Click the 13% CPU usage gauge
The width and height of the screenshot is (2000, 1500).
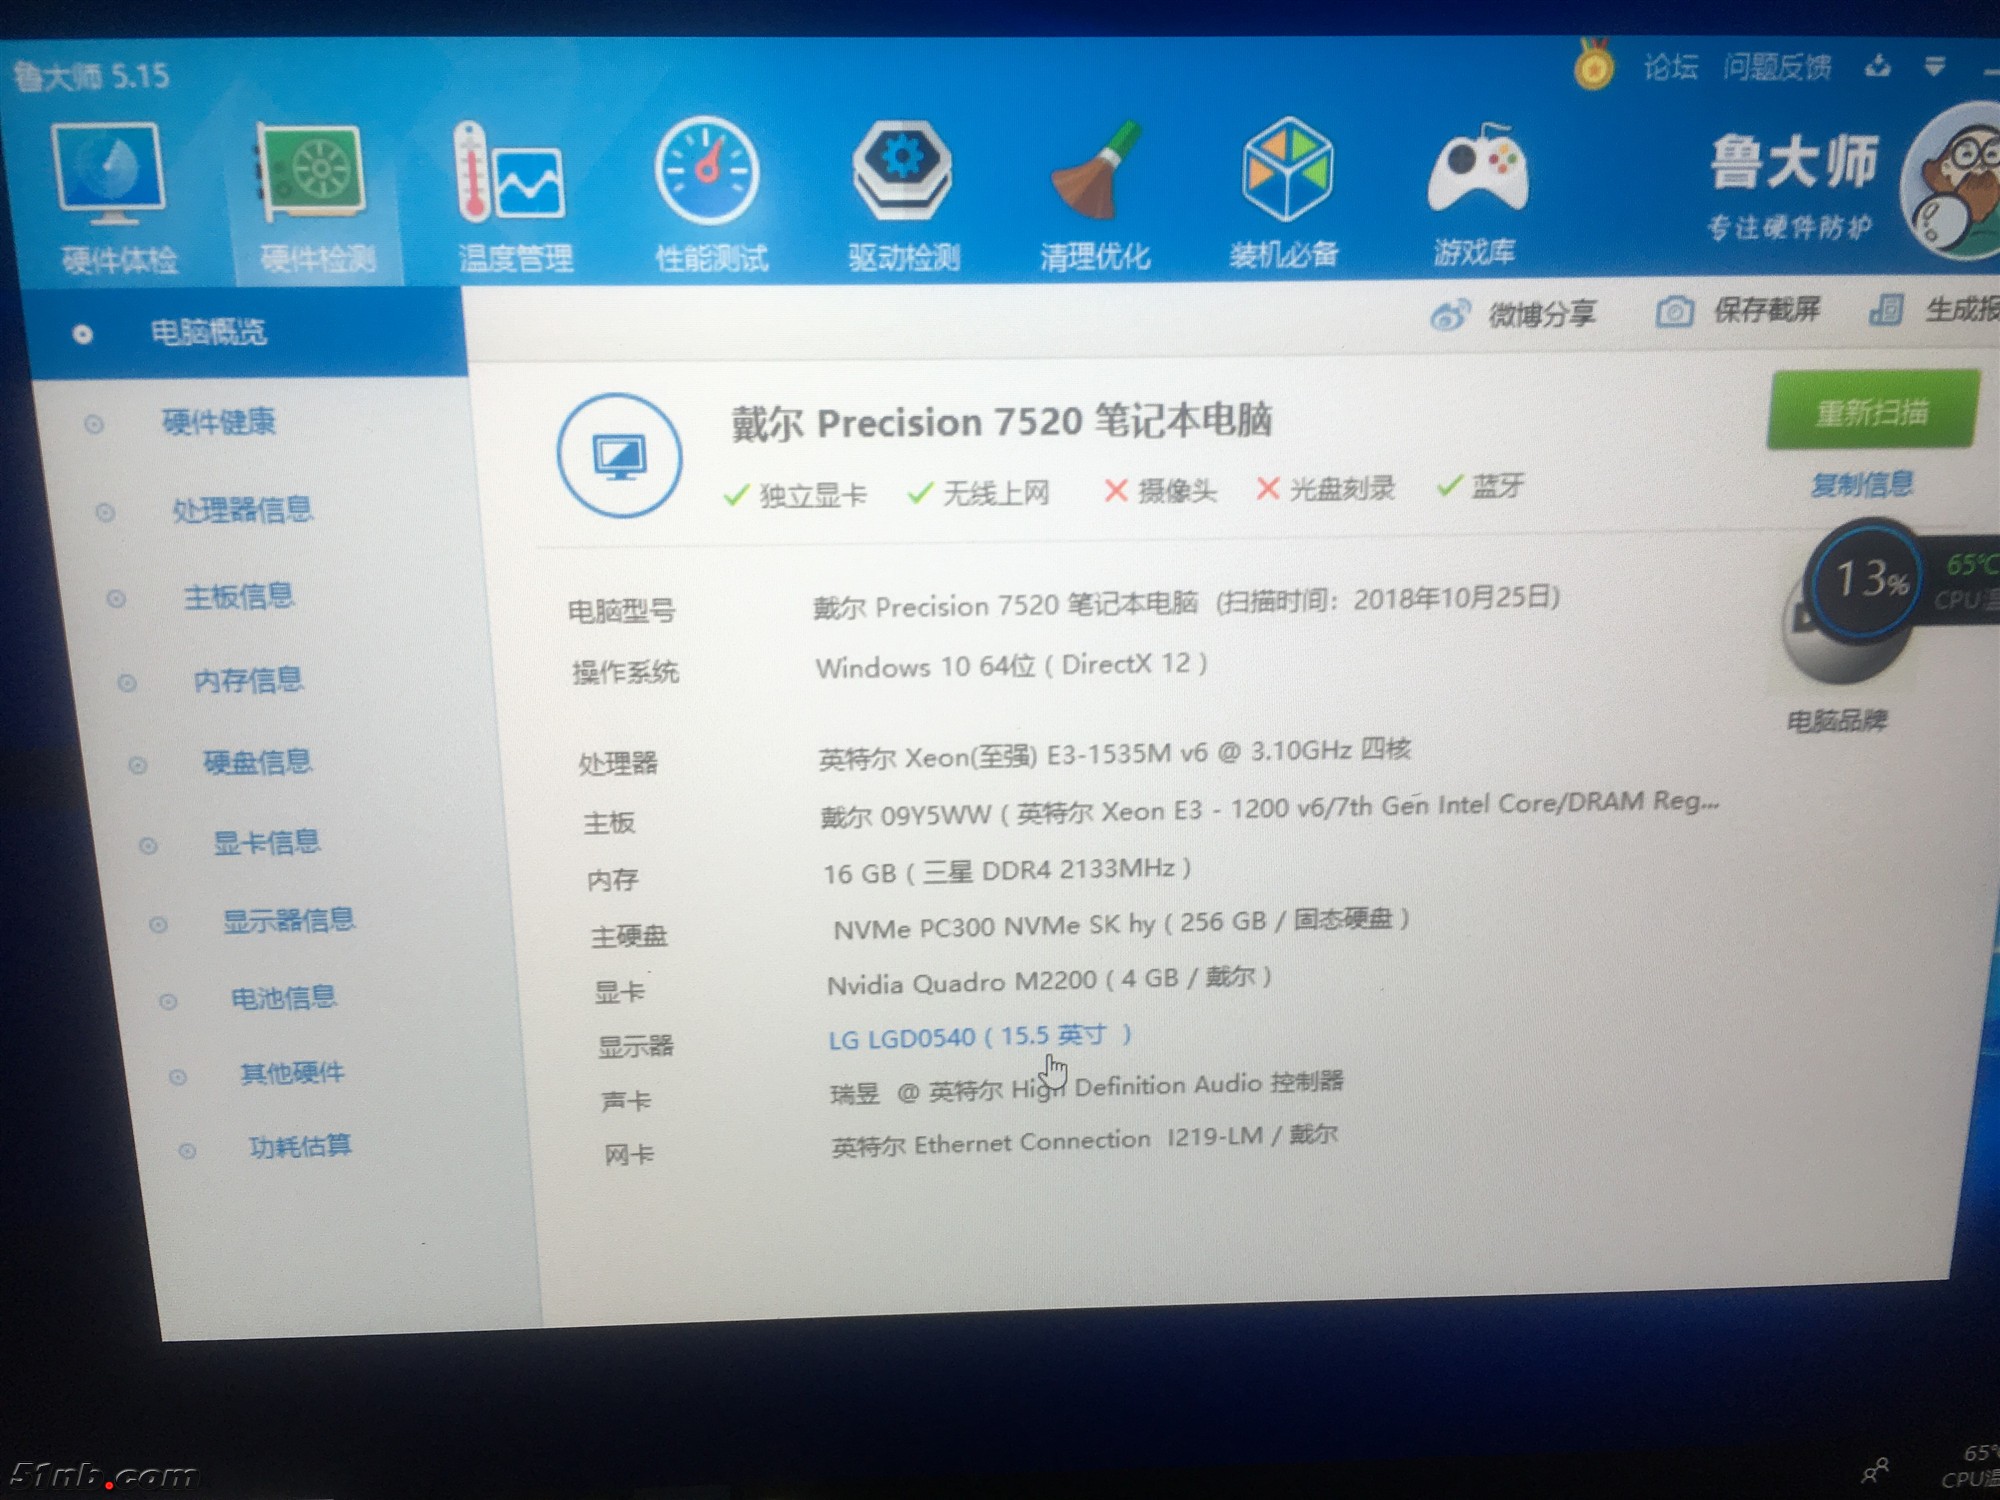tap(1868, 580)
